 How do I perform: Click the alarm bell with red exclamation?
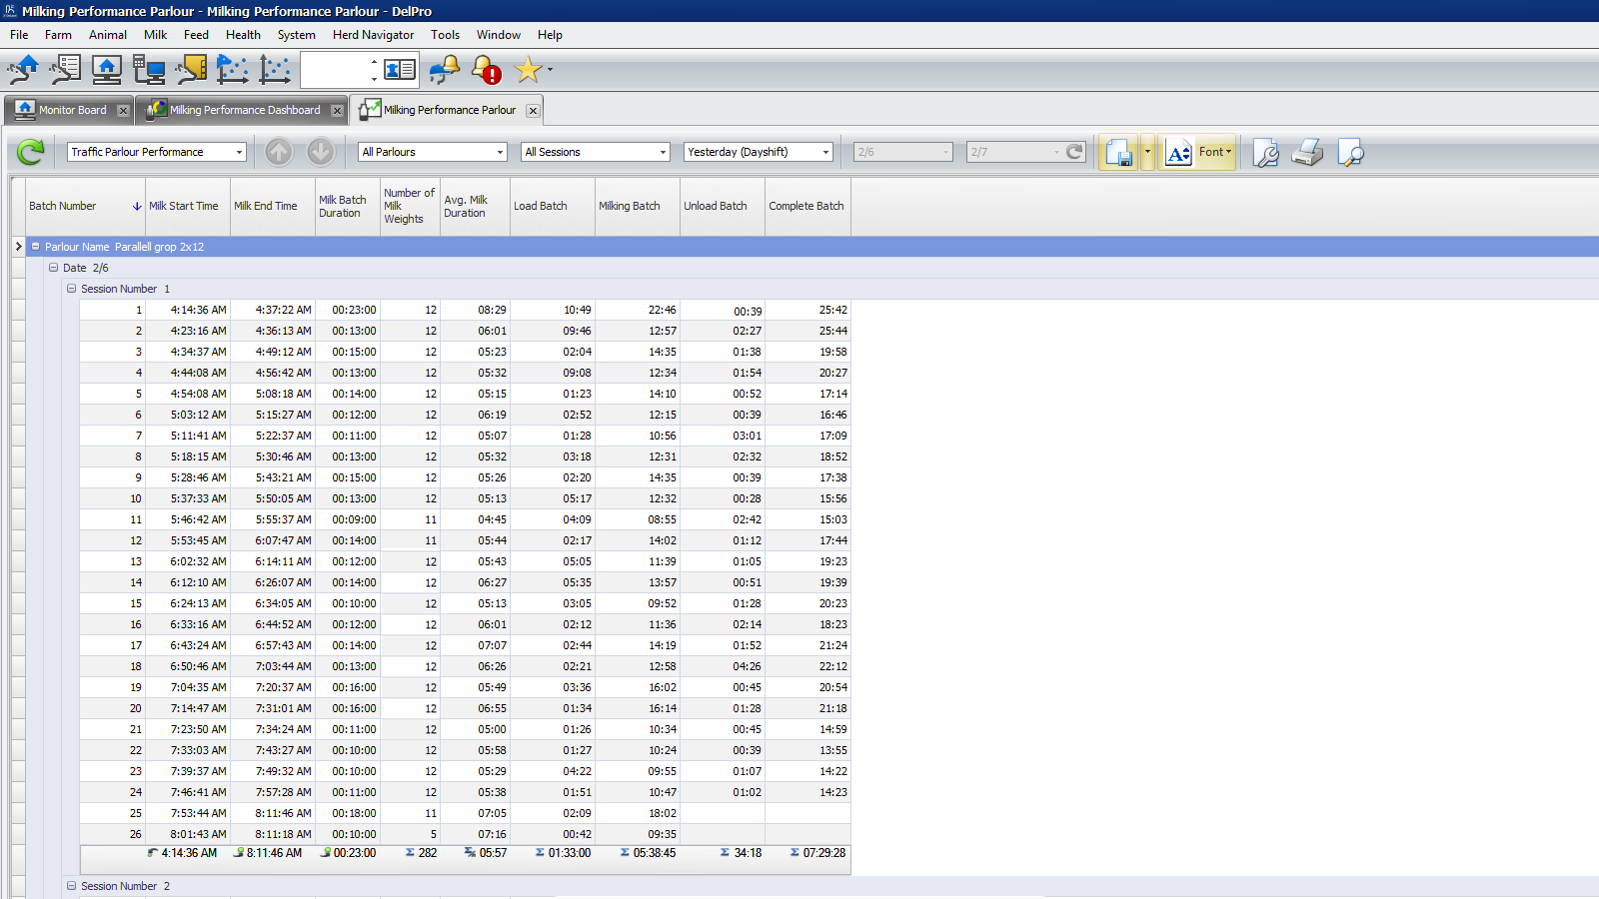486,70
